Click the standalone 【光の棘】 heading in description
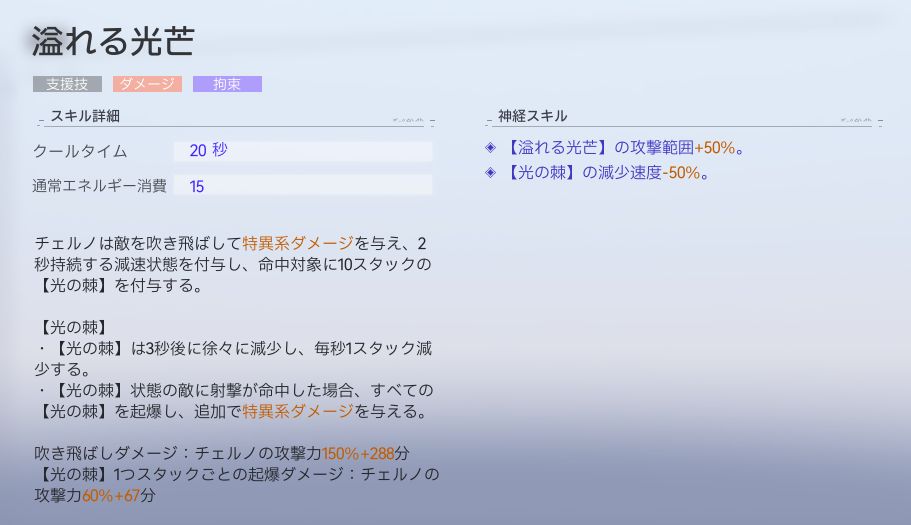911x525 pixels. 74,327
